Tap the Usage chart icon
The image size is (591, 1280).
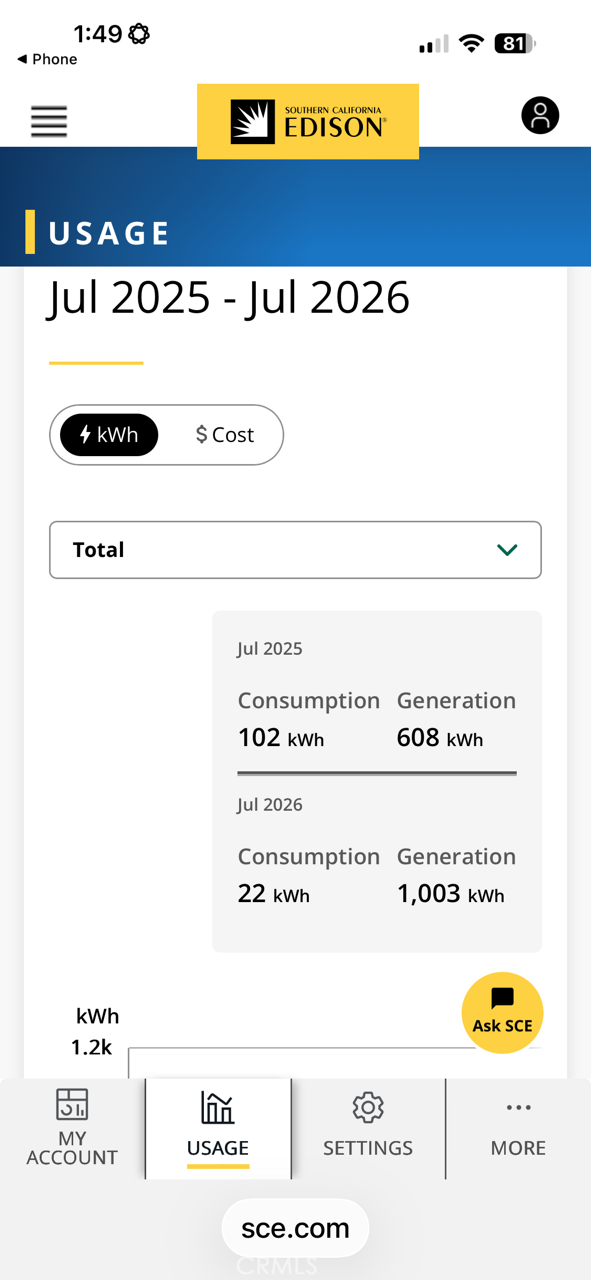pyautogui.click(x=218, y=1107)
